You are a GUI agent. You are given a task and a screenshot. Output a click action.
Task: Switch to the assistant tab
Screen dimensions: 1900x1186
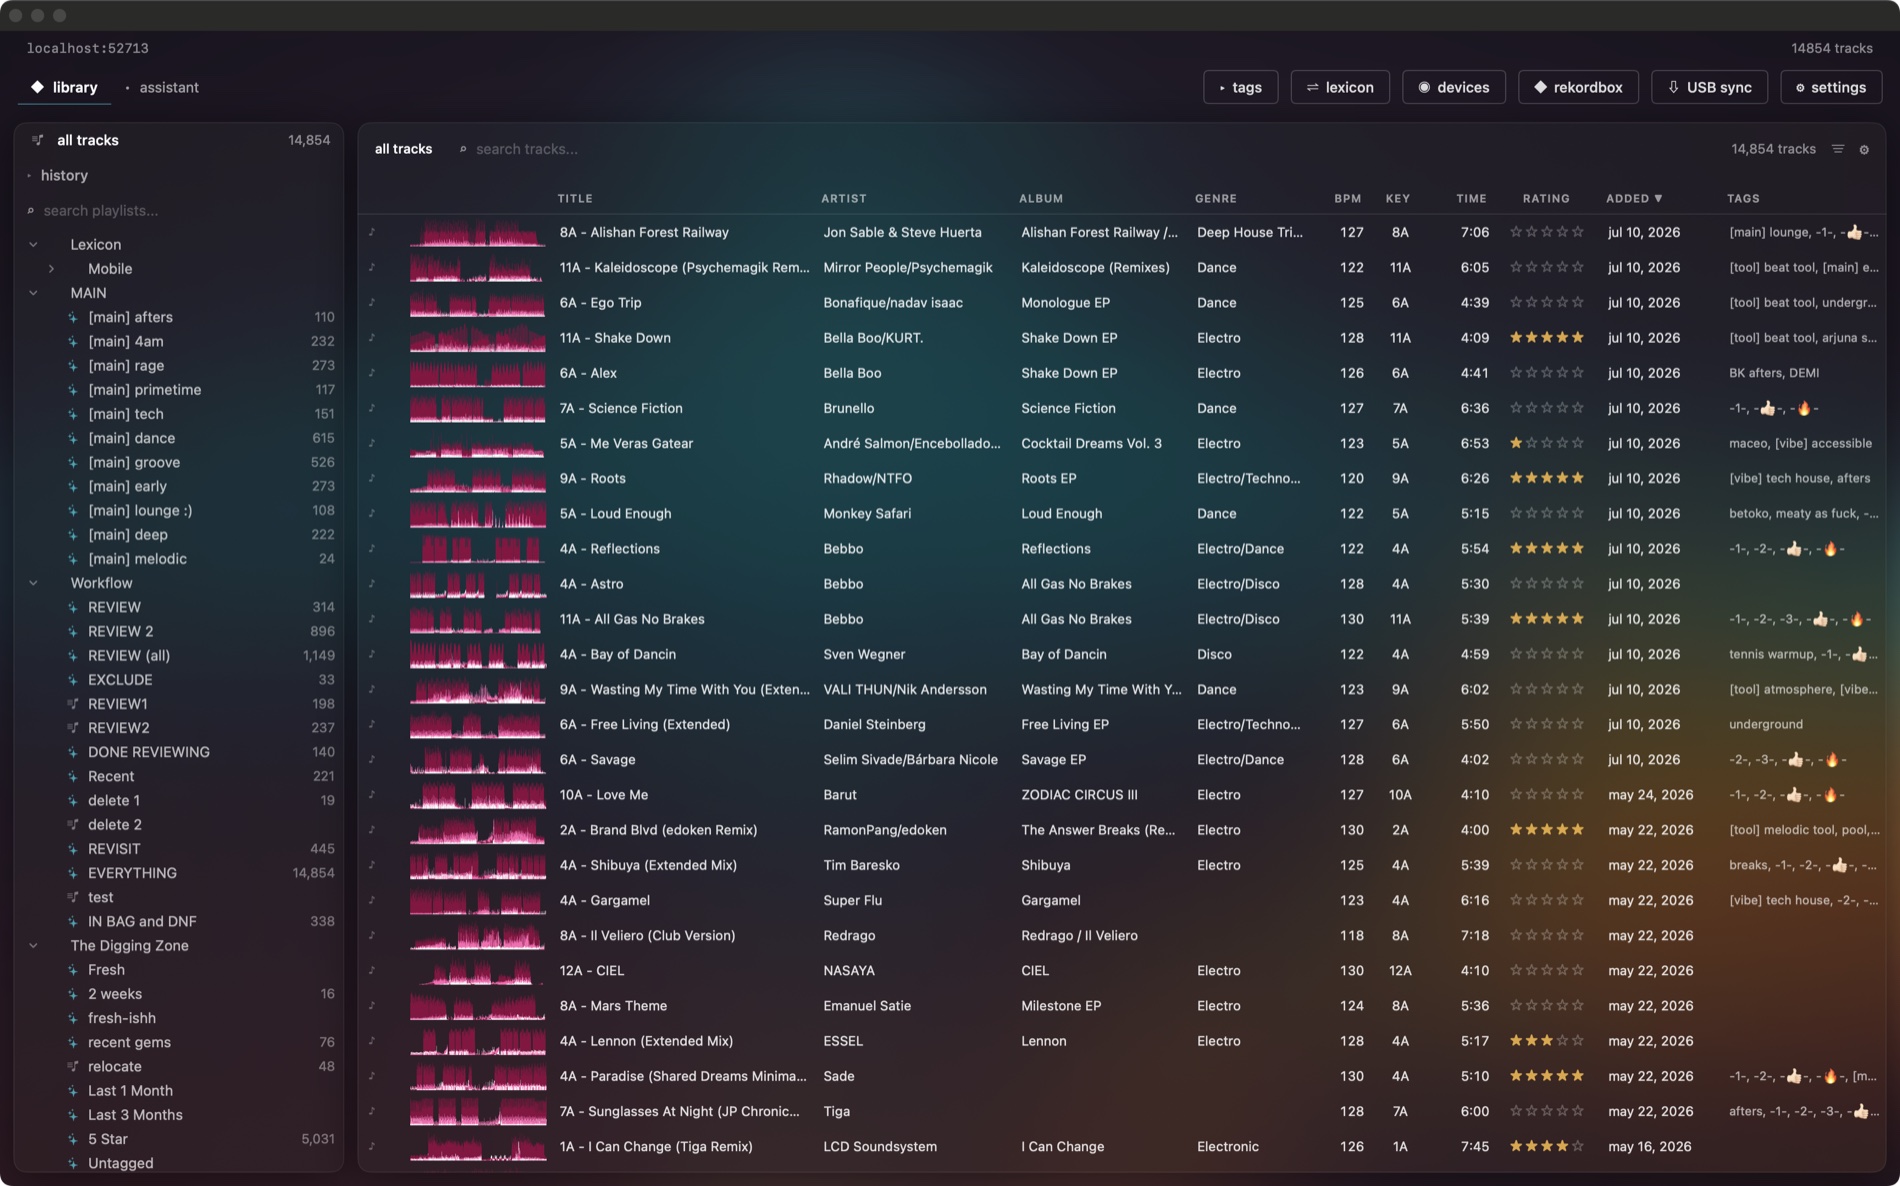(162, 87)
